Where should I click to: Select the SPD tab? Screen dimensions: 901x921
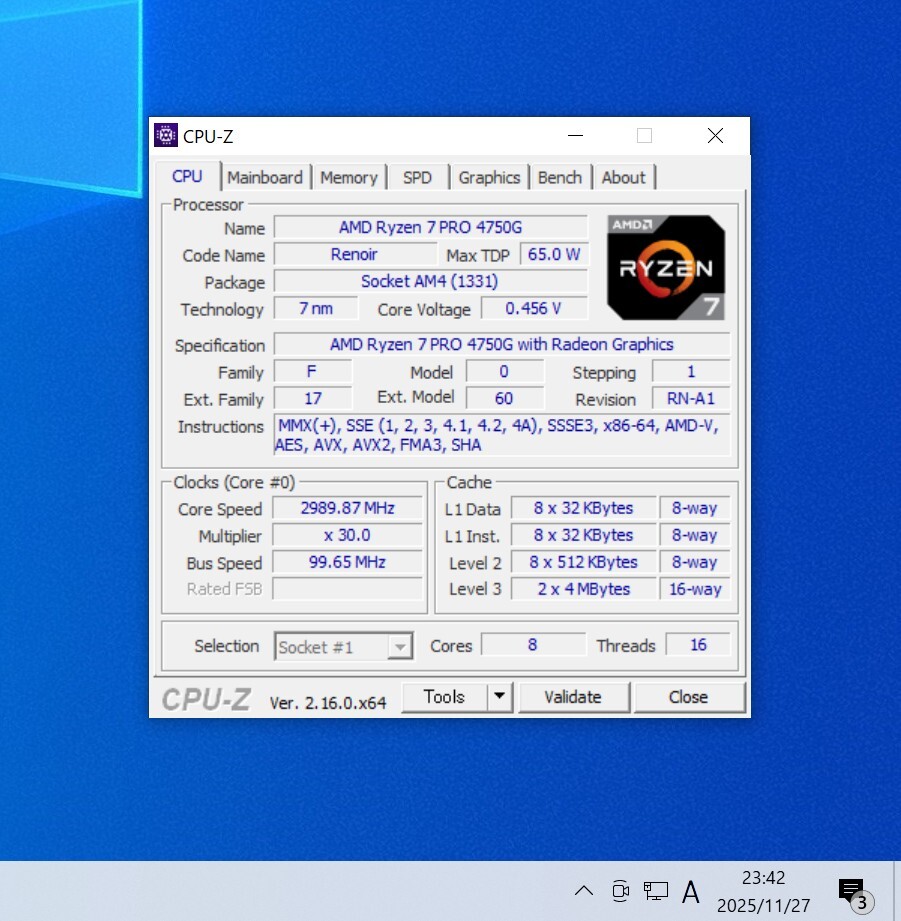[x=417, y=177]
